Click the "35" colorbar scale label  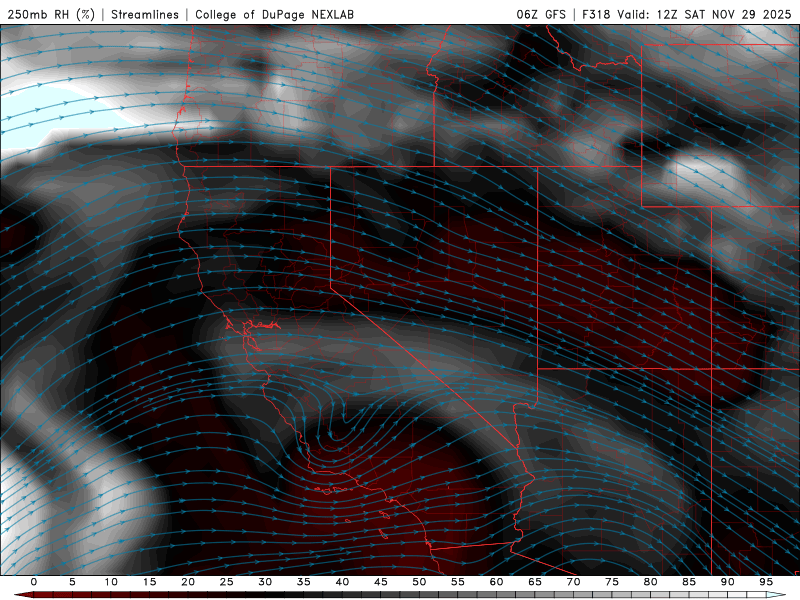click(x=304, y=582)
